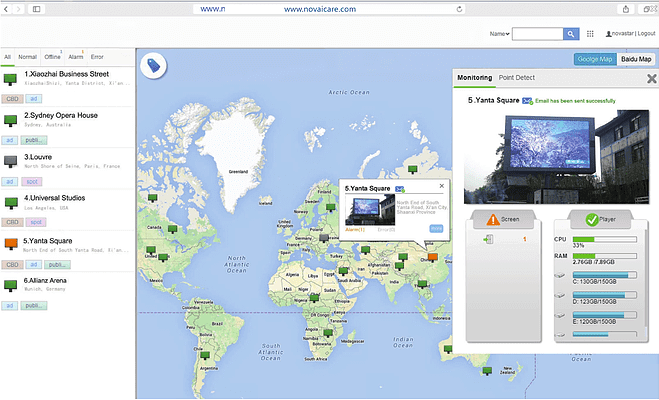The height and width of the screenshot is (400, 659).
Task: Switch to Baidu Map view
Action: pyautogui.click(x=636, y=59)
